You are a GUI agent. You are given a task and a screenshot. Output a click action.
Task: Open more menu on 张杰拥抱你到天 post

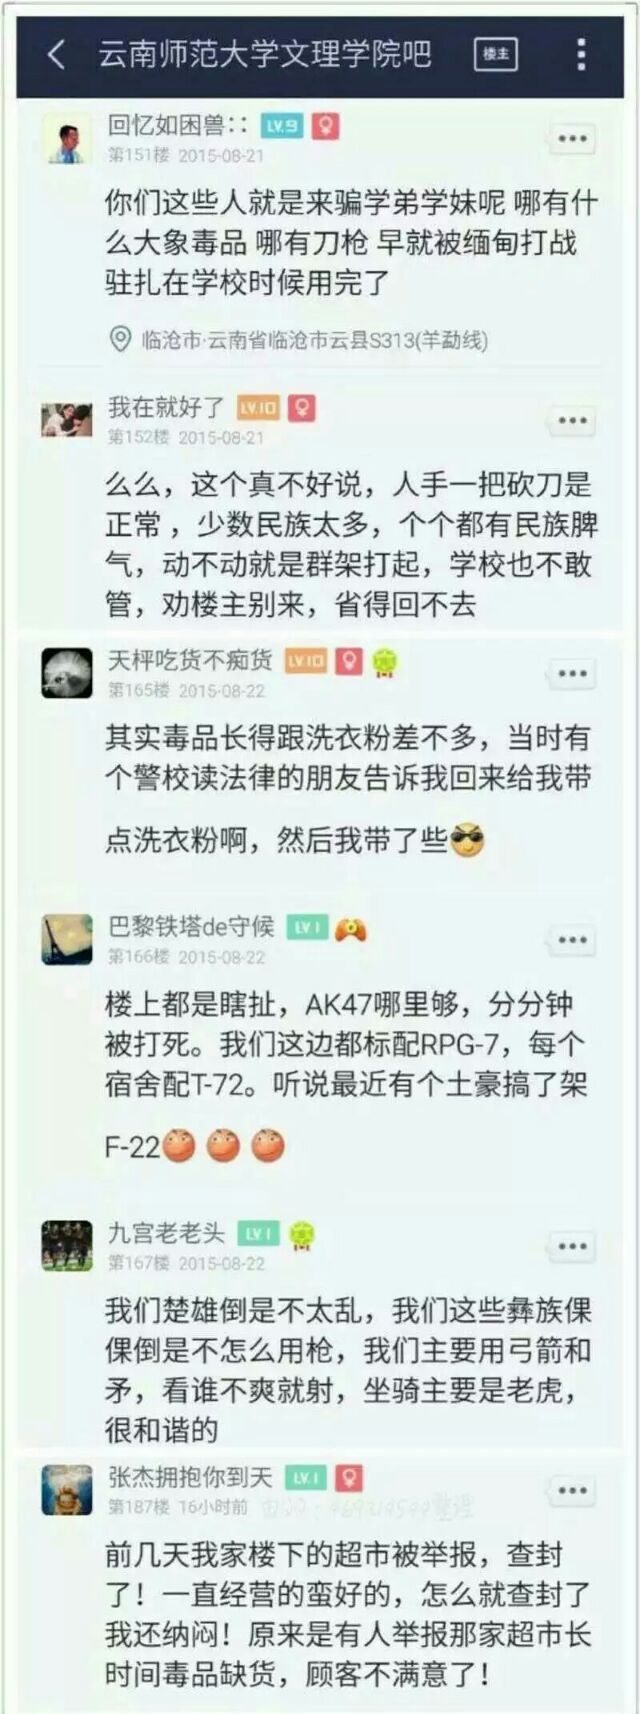point(572,1490)
